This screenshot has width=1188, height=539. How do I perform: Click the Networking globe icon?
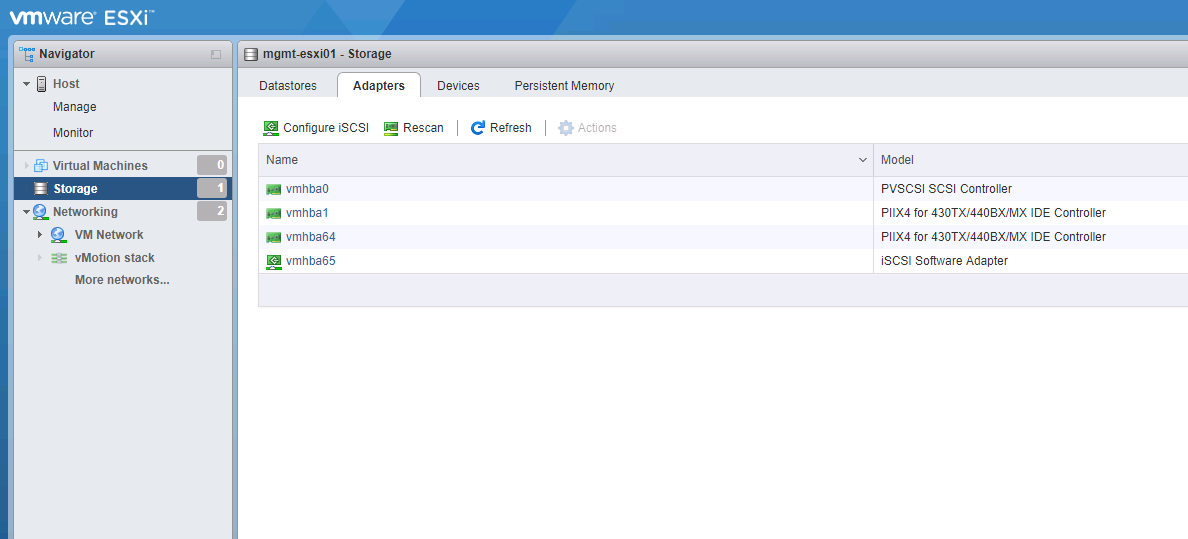(x=40, y=212)
